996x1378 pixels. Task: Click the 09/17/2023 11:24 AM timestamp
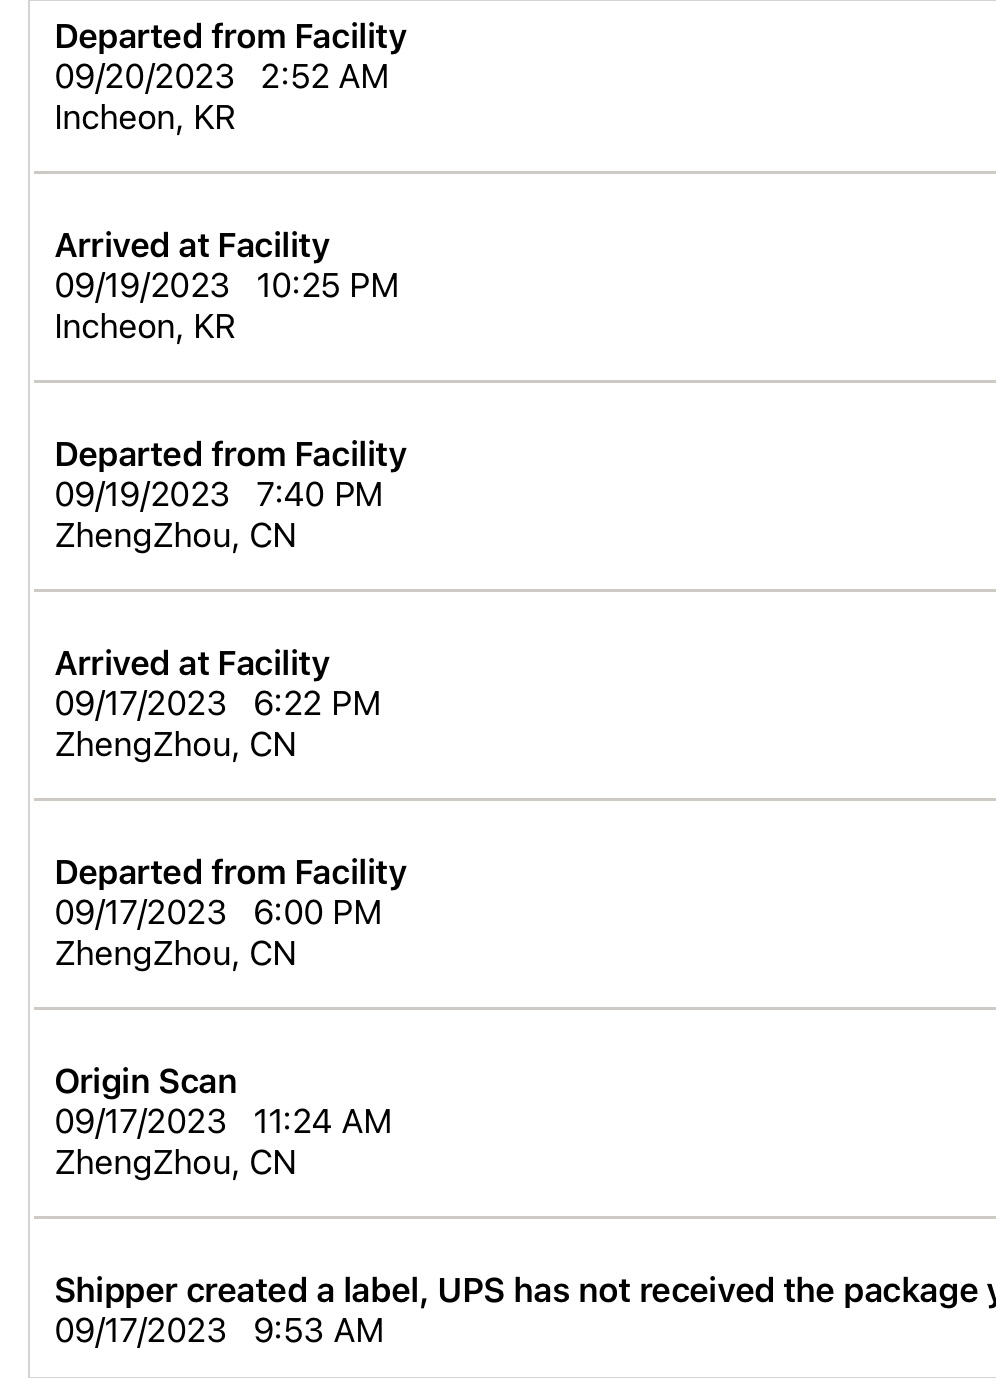point(223,1122)
